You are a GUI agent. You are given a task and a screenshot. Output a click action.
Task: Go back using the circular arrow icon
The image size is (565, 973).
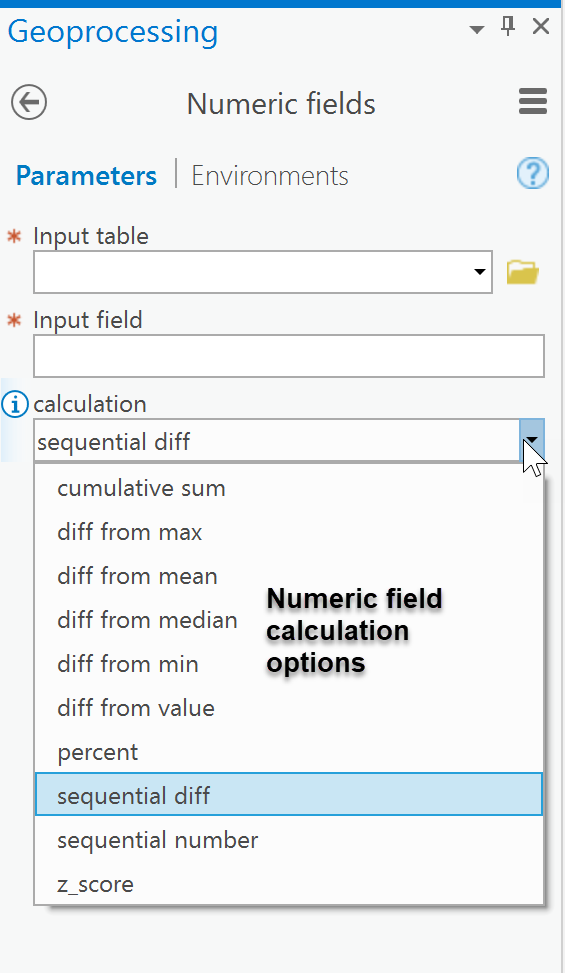pos(29,102)
